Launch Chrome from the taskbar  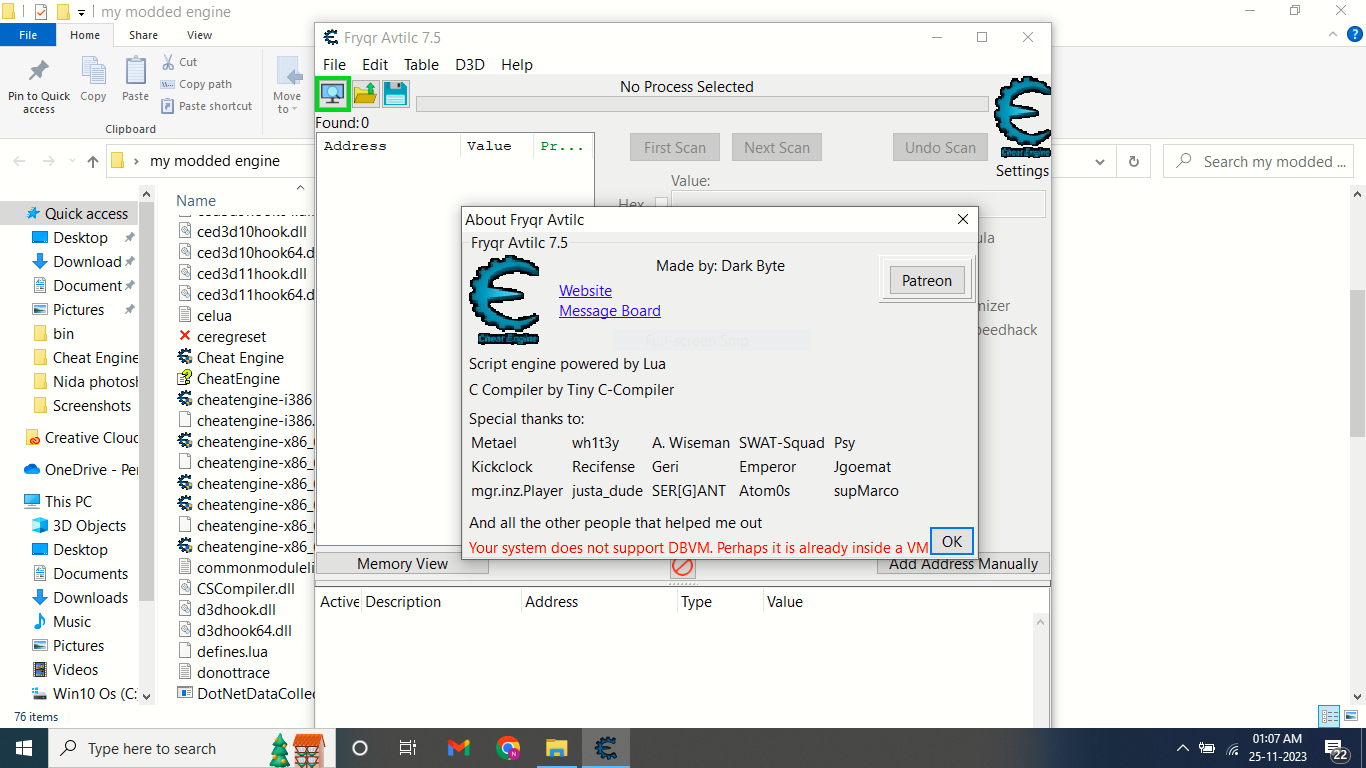[508, 747]
